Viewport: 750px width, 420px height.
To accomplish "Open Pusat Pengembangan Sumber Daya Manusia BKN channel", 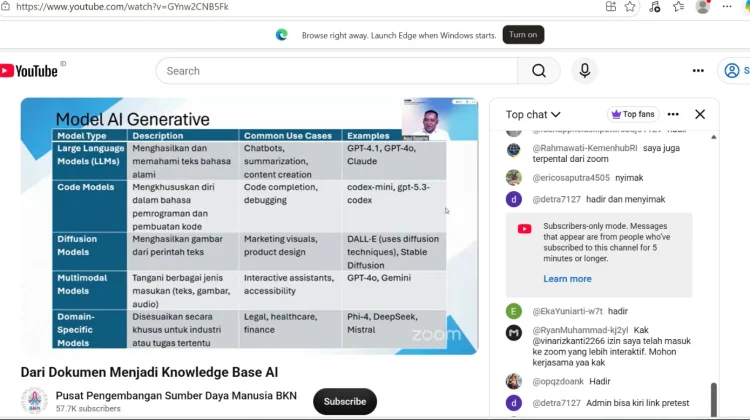I will coord(176,396).
